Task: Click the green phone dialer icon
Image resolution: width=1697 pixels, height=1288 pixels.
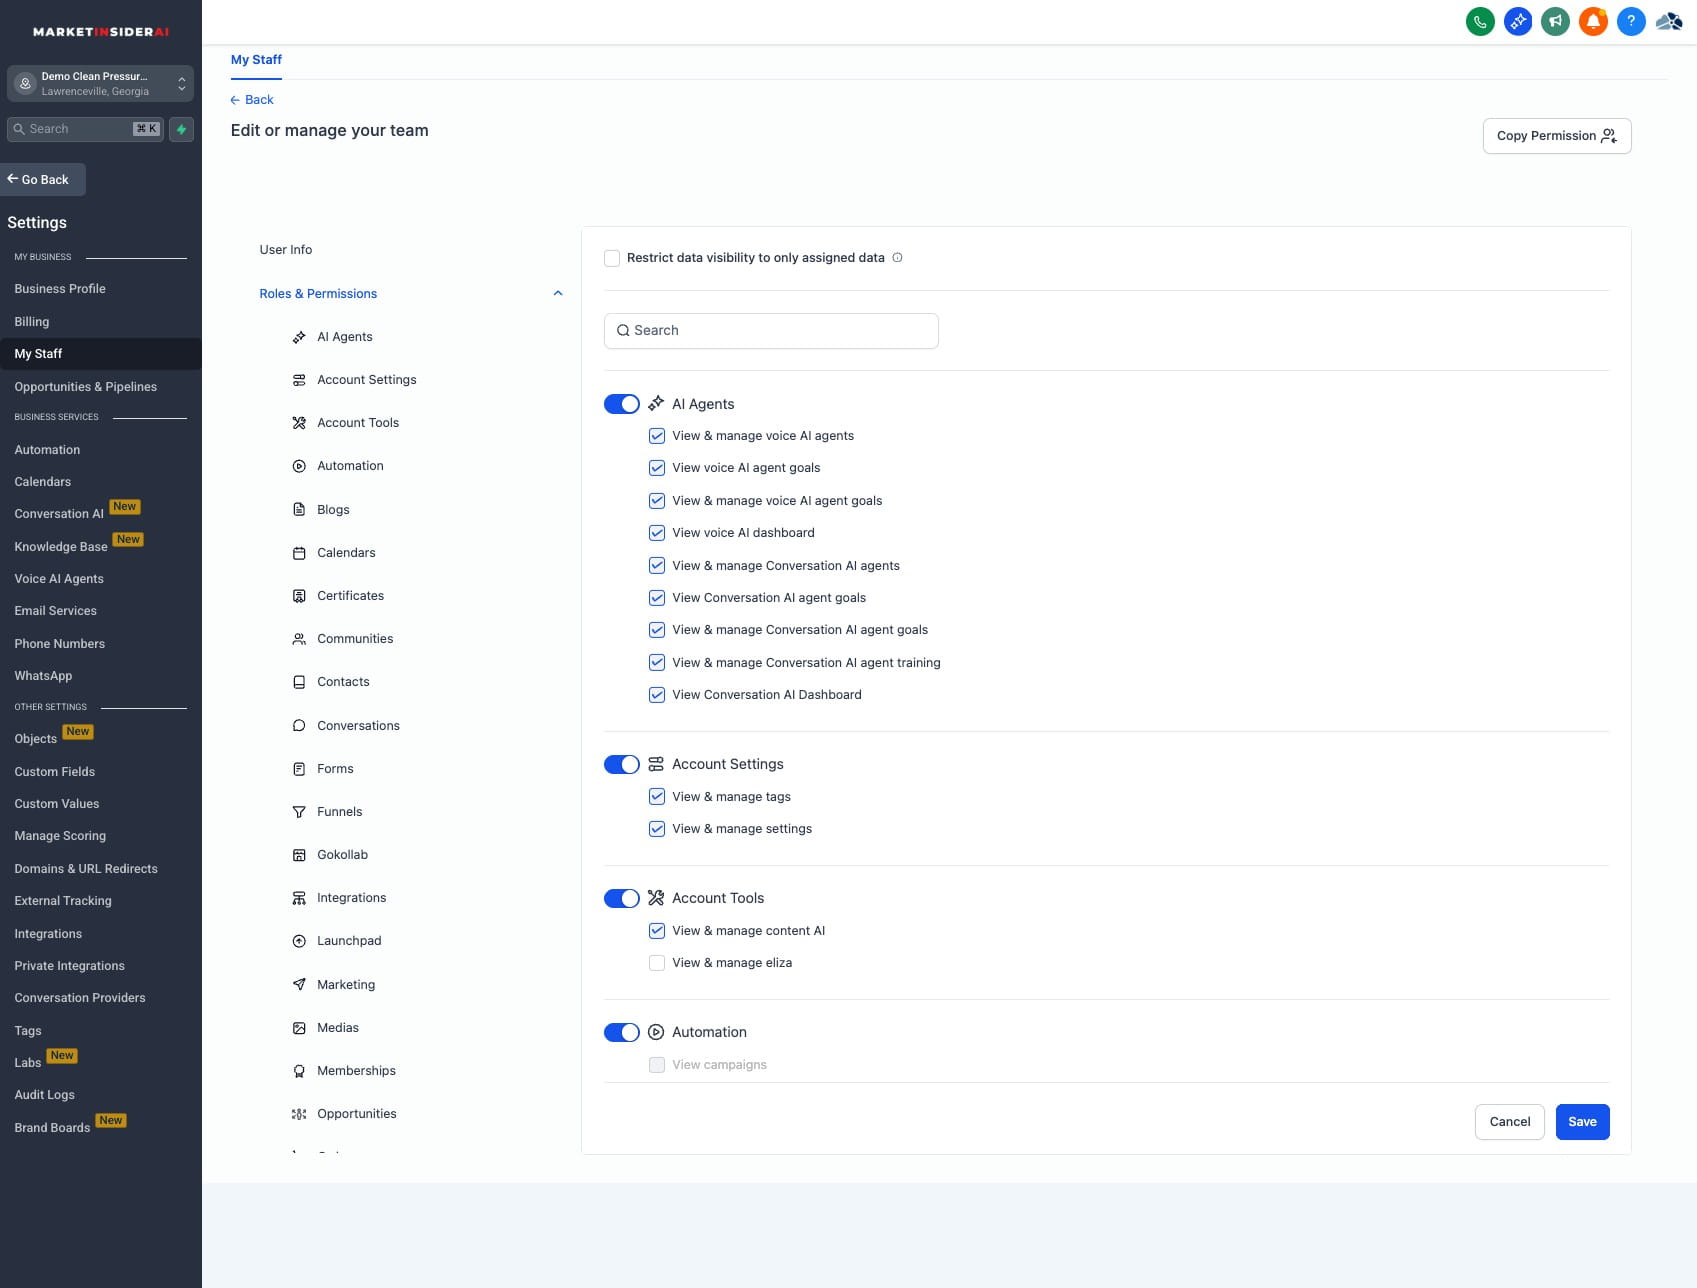Action: (x=1479, y=21)
